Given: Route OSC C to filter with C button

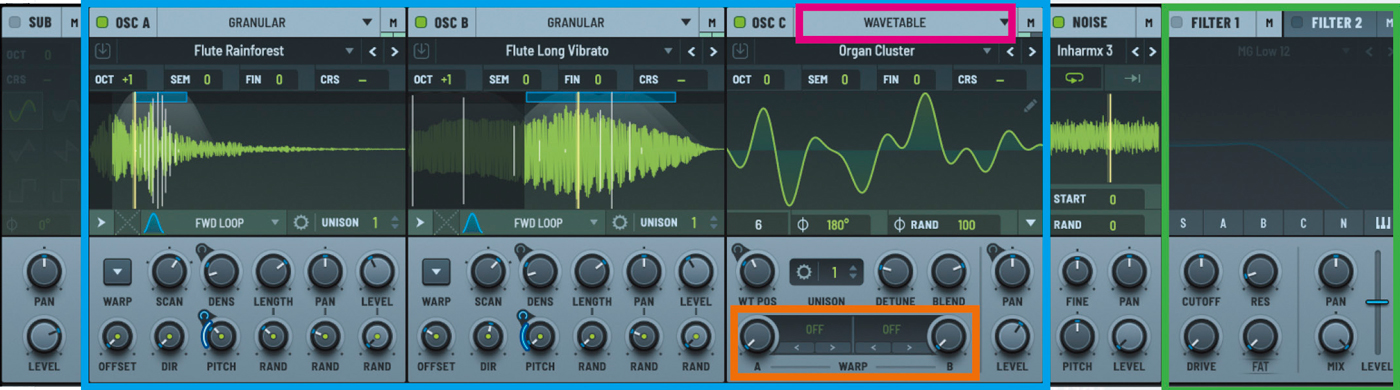Looking at the screenshot, I should coord(1303,223).
